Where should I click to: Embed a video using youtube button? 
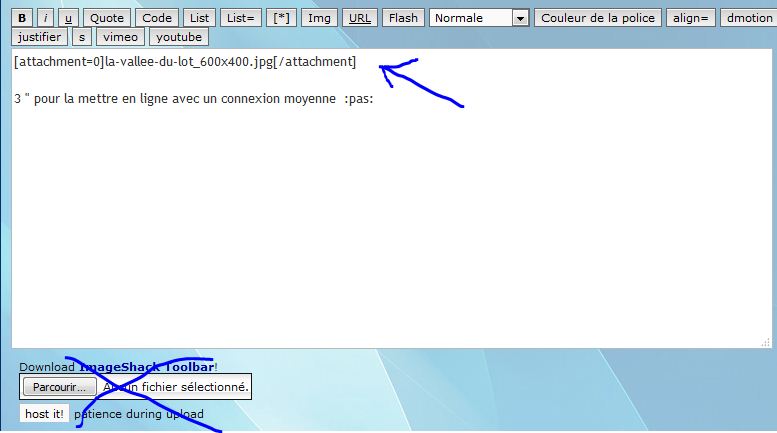(178, 37)
